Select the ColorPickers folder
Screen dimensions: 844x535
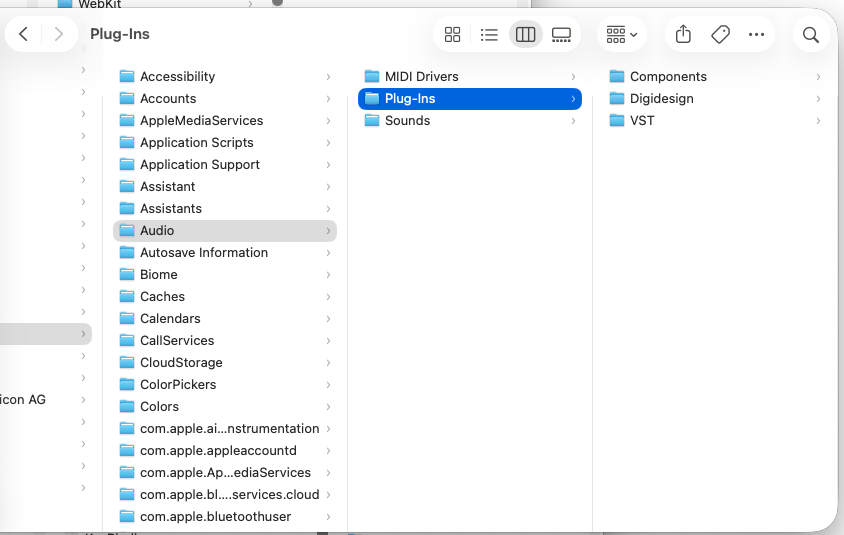click(x=224, y=385)
